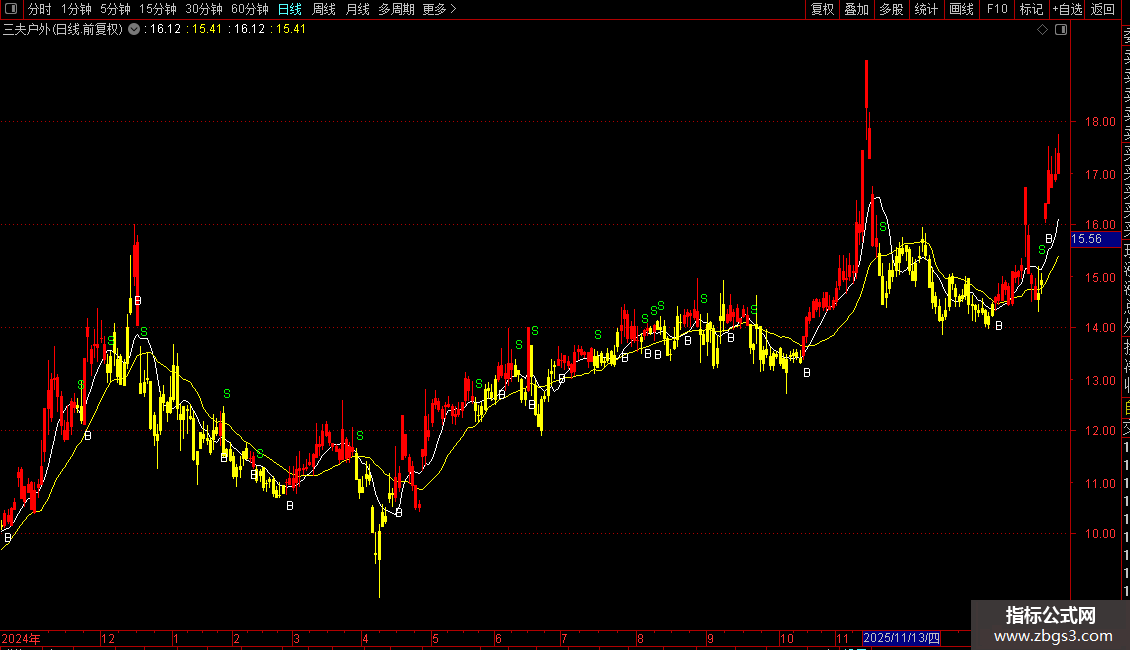Screen dimensions: 1130x650
Task: Click the month 7 label on time axis
Action: point(564,639)
